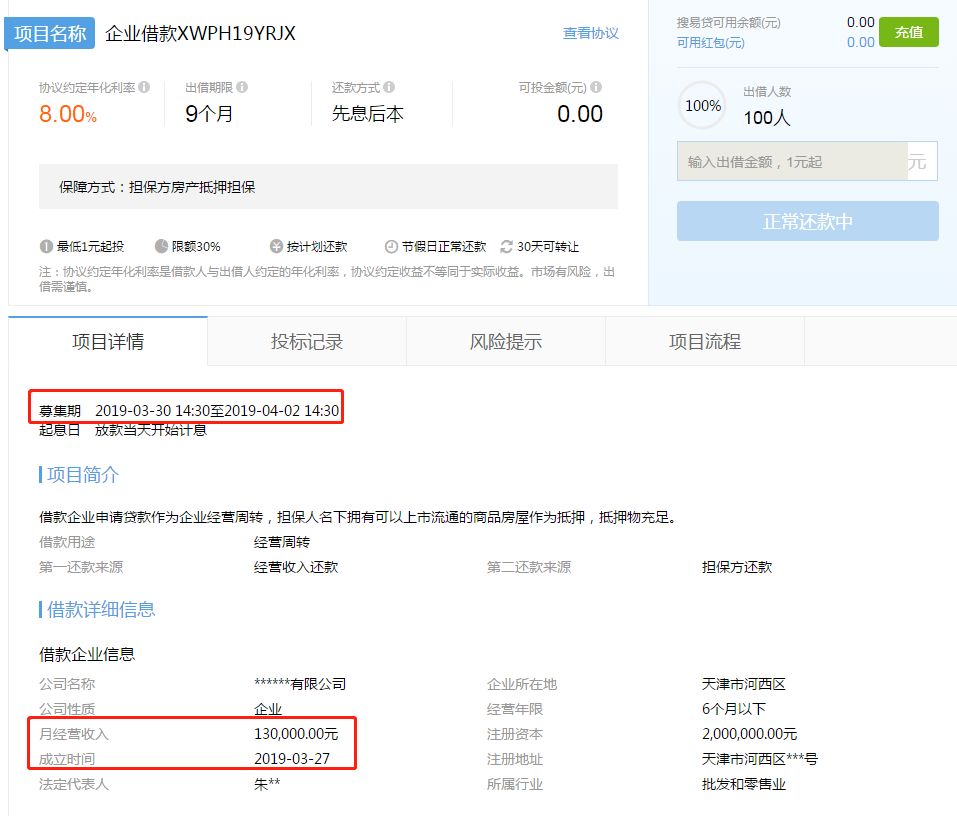The image size is (957, 816).
Task: Open the 项目流程 tab
Action: tap(705, 342)
